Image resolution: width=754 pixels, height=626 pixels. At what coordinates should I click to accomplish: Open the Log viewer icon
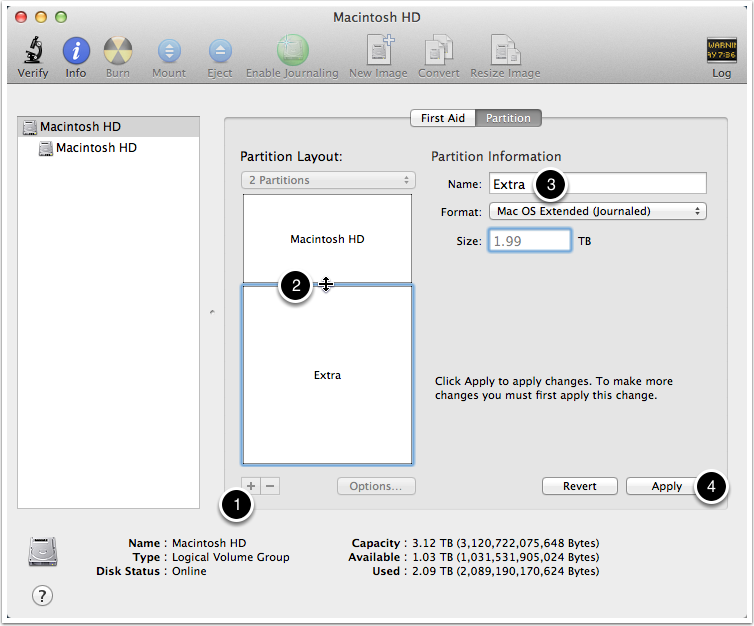[x=721, y=50]
